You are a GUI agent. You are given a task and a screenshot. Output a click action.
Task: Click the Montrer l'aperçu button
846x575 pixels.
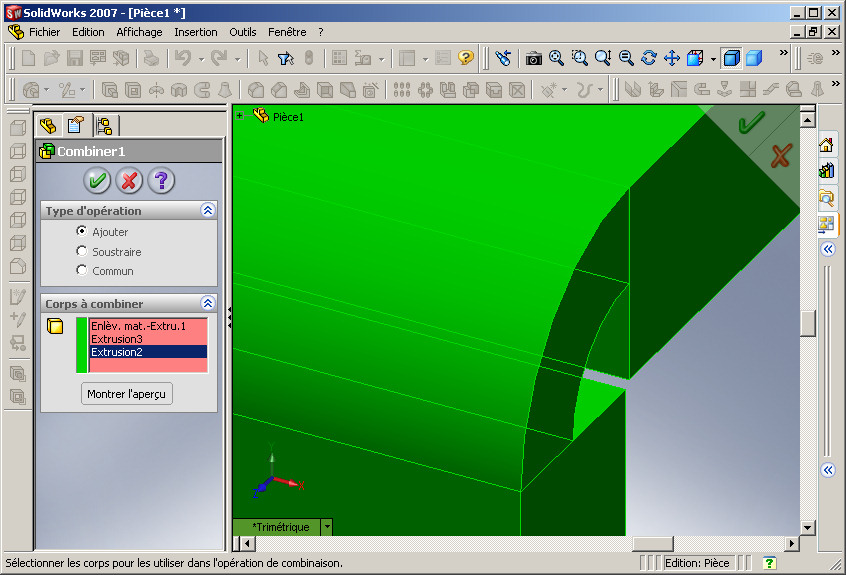(127, 394)
